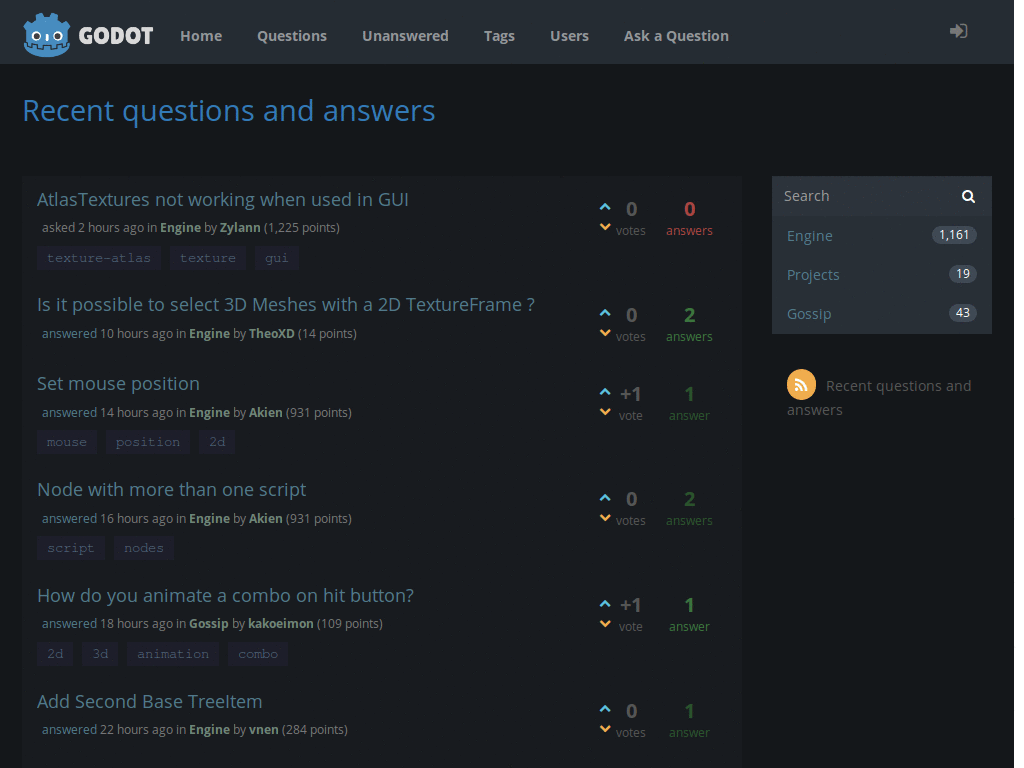Downvote the Set mouse position question
The width and height of the screenshot is (1024, 768).
tap(605, 412)
